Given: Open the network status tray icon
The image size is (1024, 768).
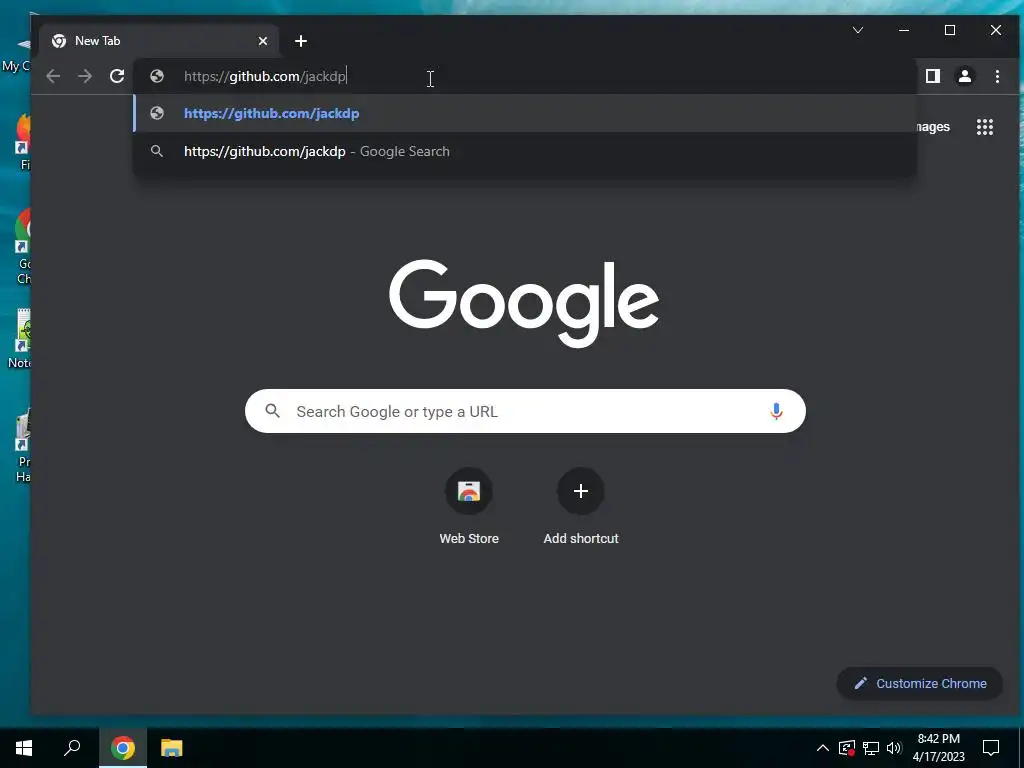Looking at the screenshot, I should pyautogui.click(x=871, y=748).
